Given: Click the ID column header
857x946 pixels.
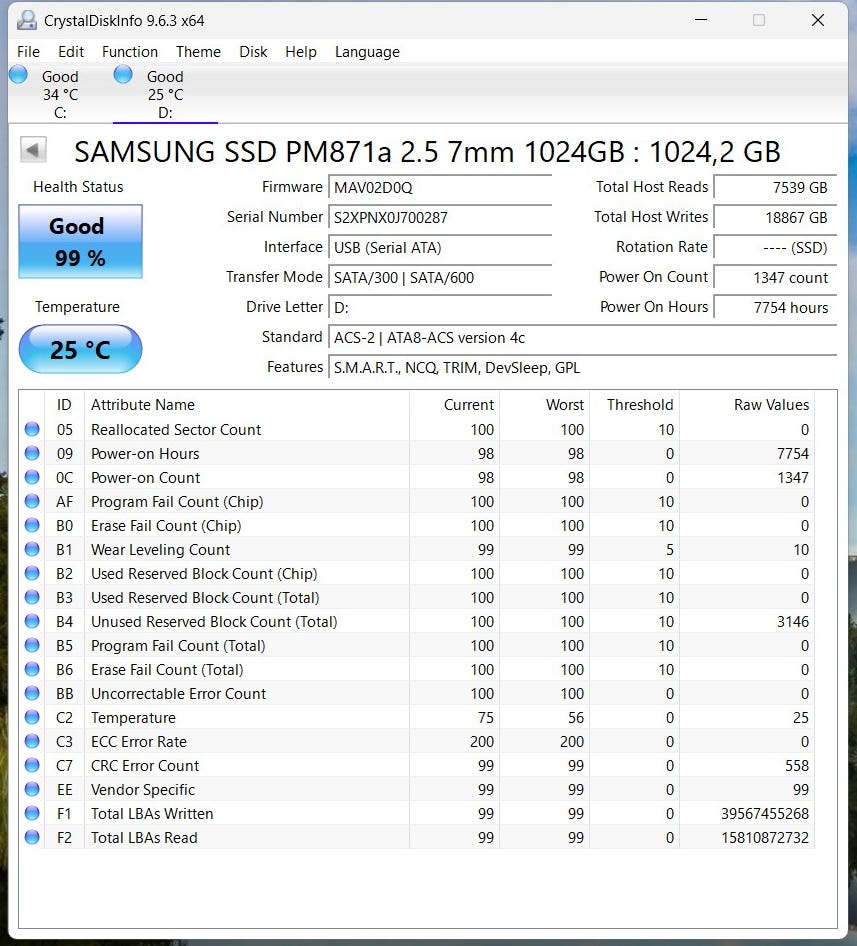Looking at the screenshot, I should pos(65,404).
